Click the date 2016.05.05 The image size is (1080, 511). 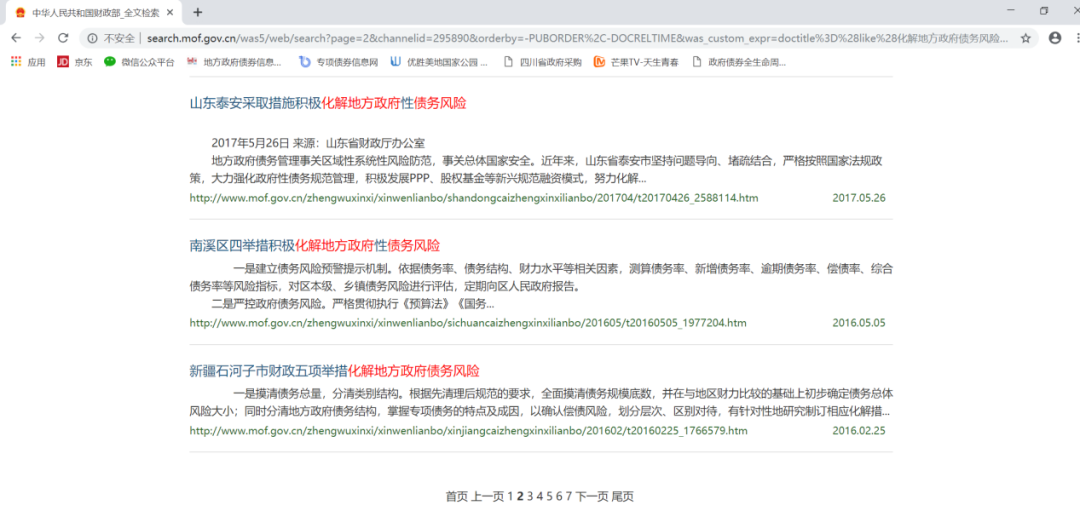(859, 322)
